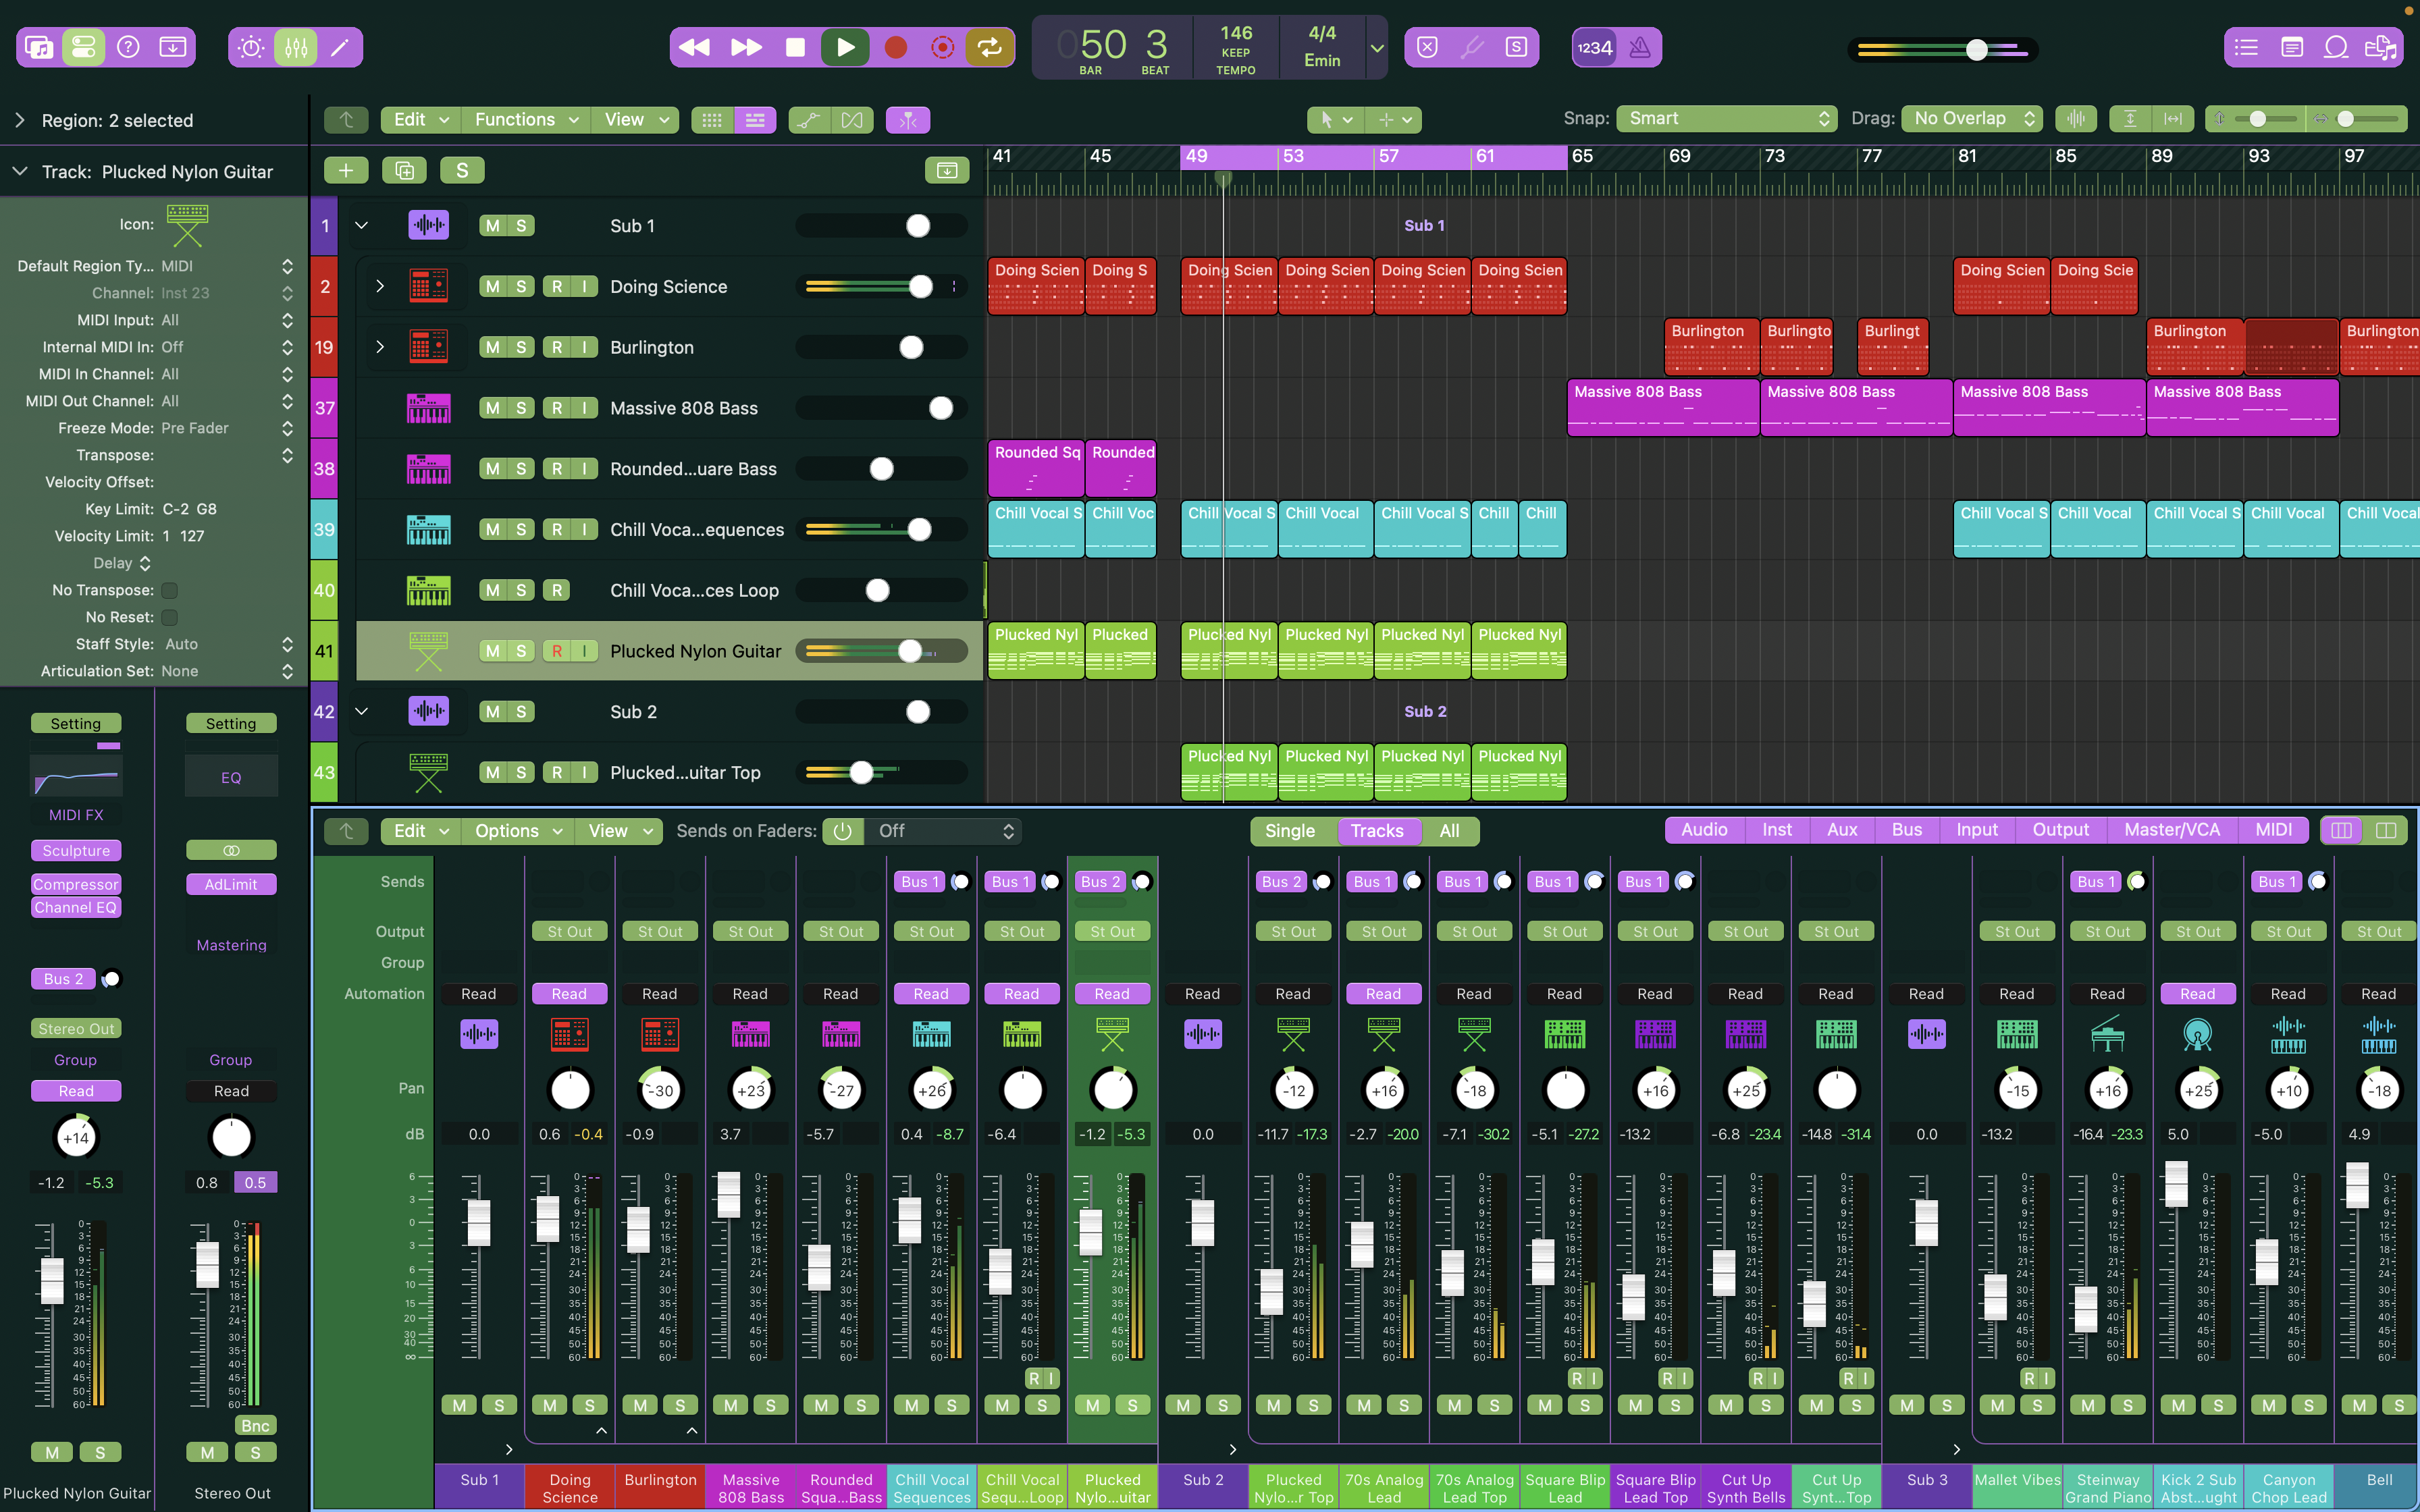Open Quick Help question mark icon

(x=128, y=47)
